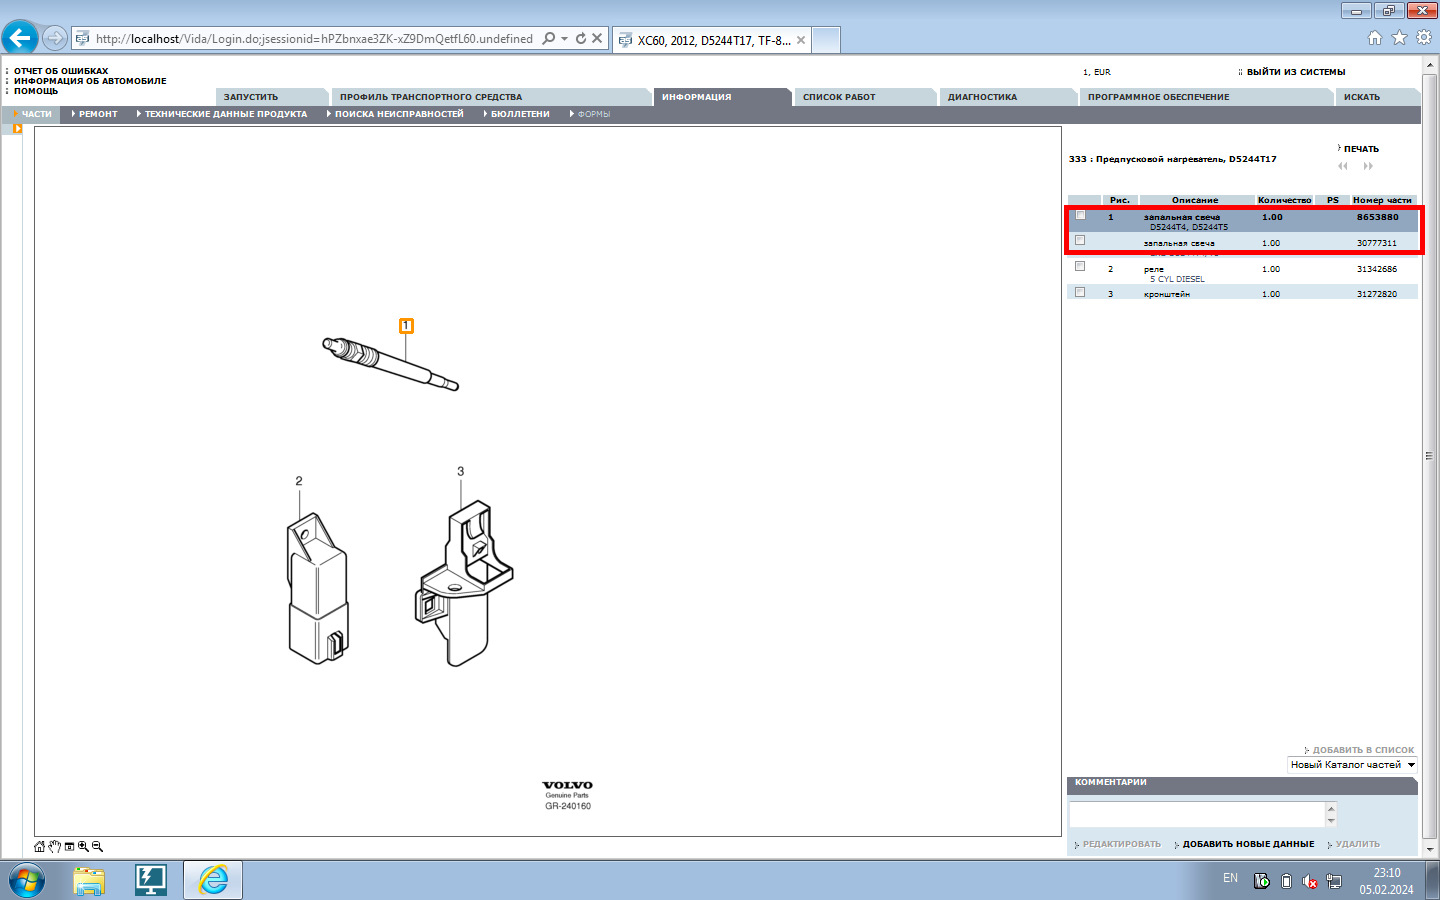
Task: Click the Stop loading X in address bar
Action: [x=597, y=38]
